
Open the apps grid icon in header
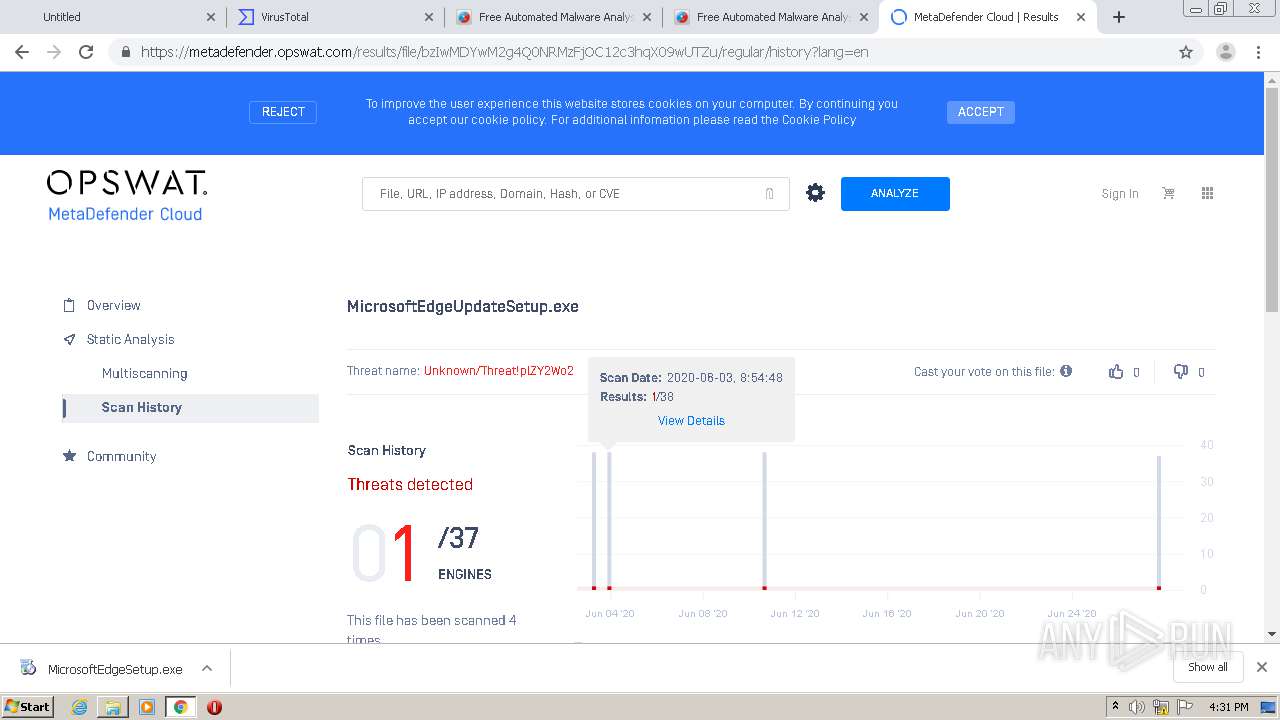pyautogui.click(x=1207, y=193)
